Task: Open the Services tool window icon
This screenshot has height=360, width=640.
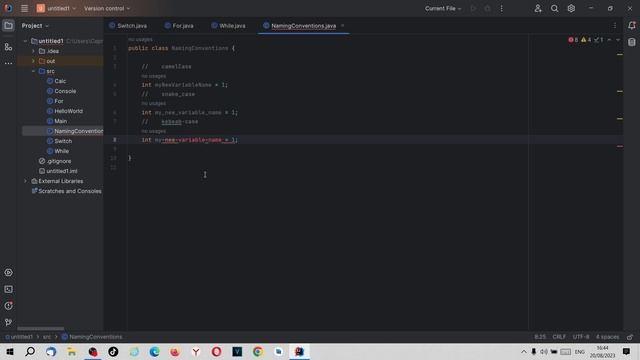Action: click(x=8, y=273)
